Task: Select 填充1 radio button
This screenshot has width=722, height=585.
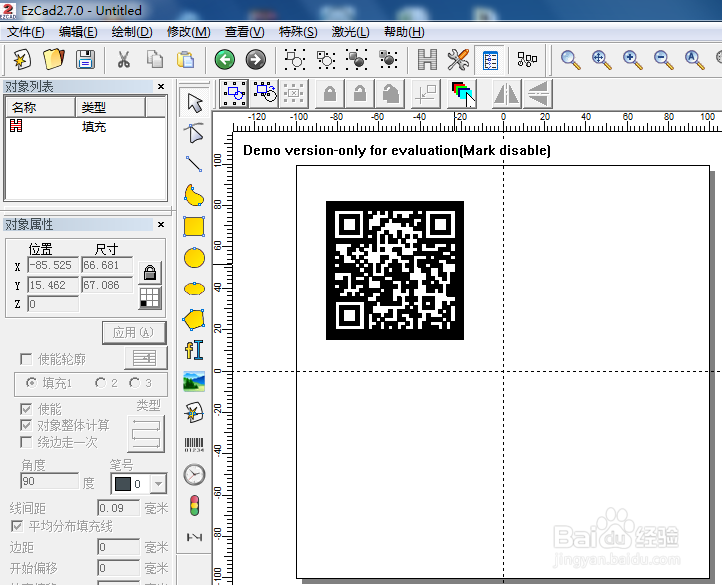Action: click(31, 383)
